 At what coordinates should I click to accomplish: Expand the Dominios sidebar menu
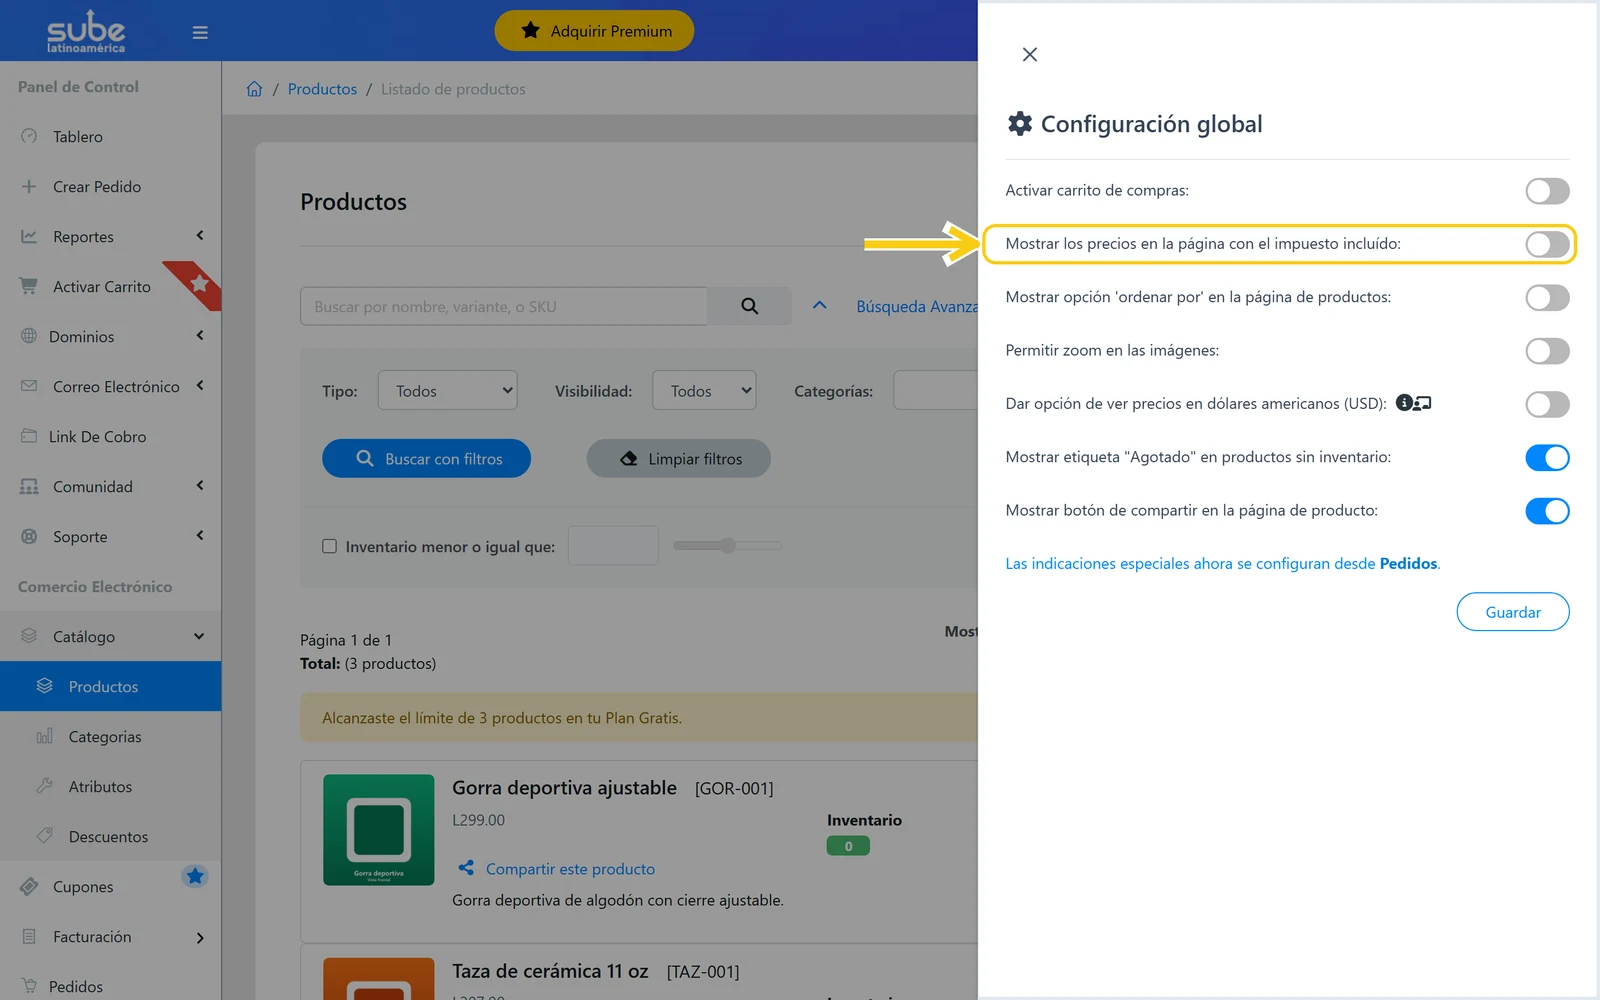[x=111, y=336]
